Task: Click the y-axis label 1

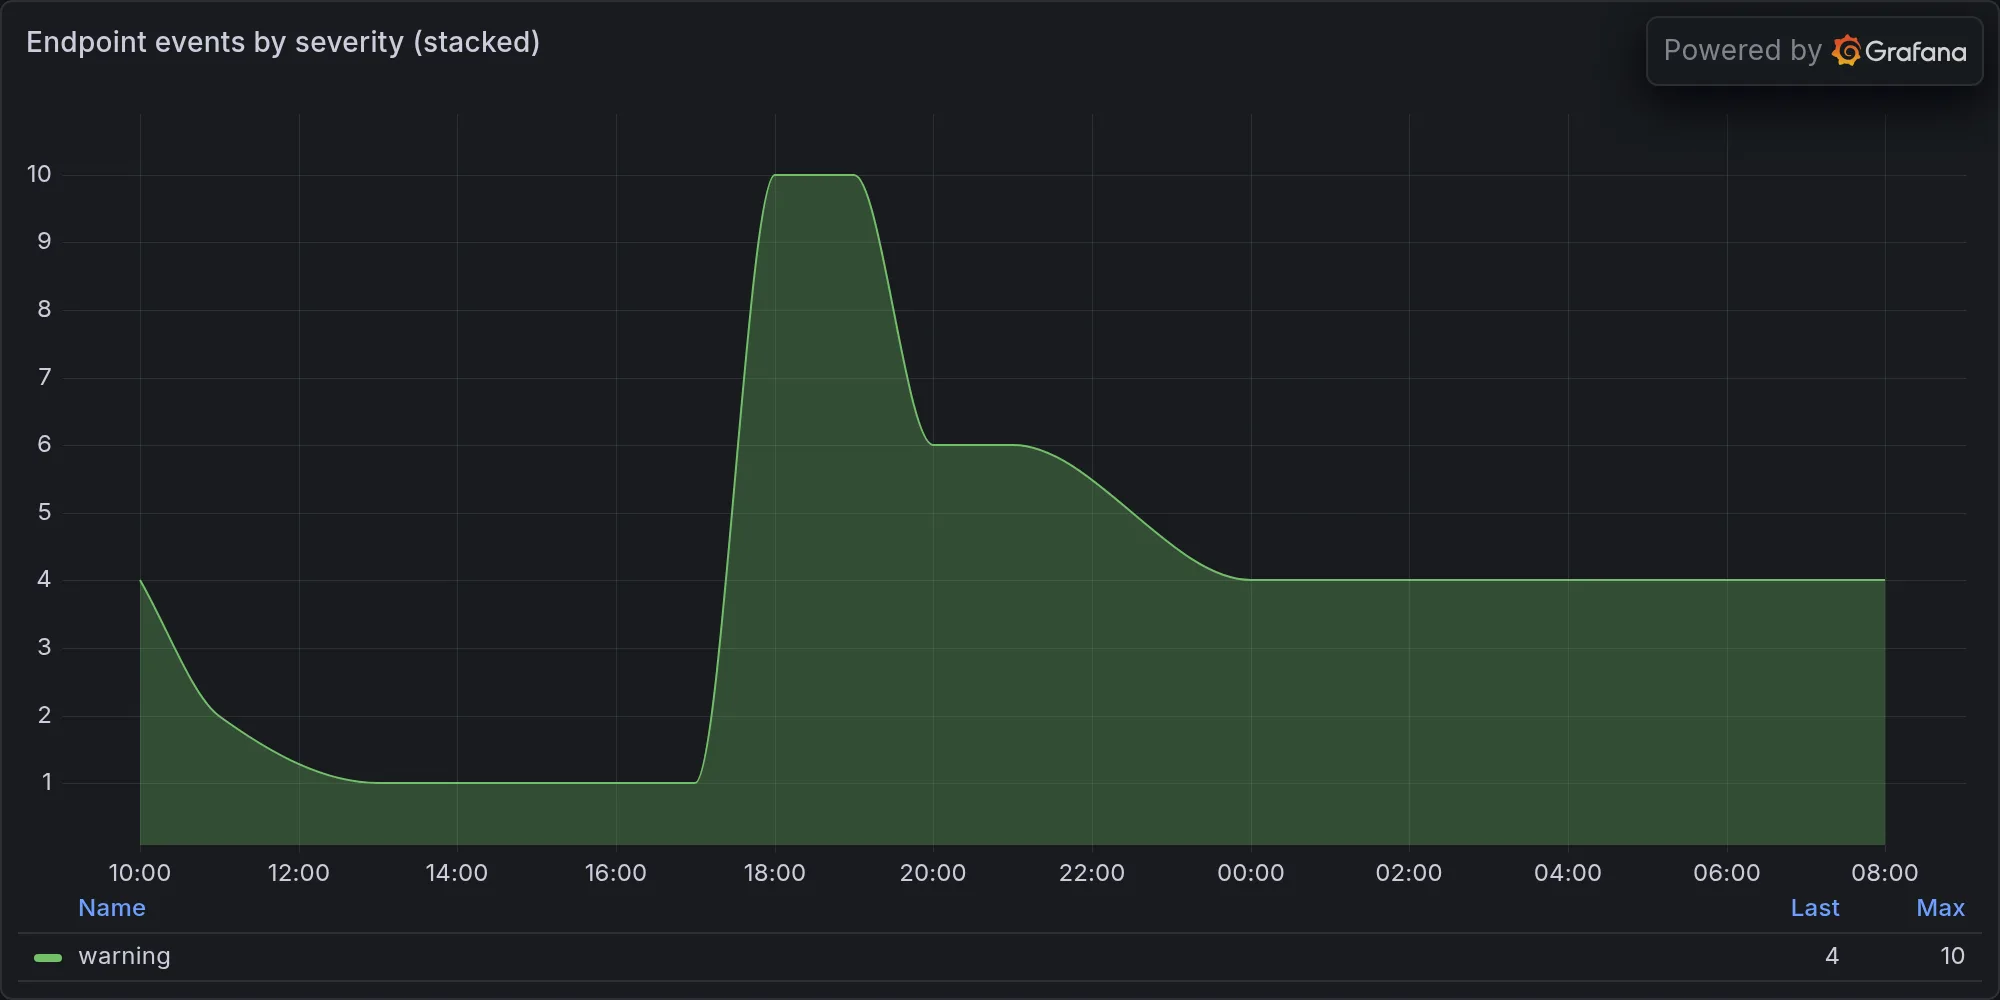Action: point(46,782)
